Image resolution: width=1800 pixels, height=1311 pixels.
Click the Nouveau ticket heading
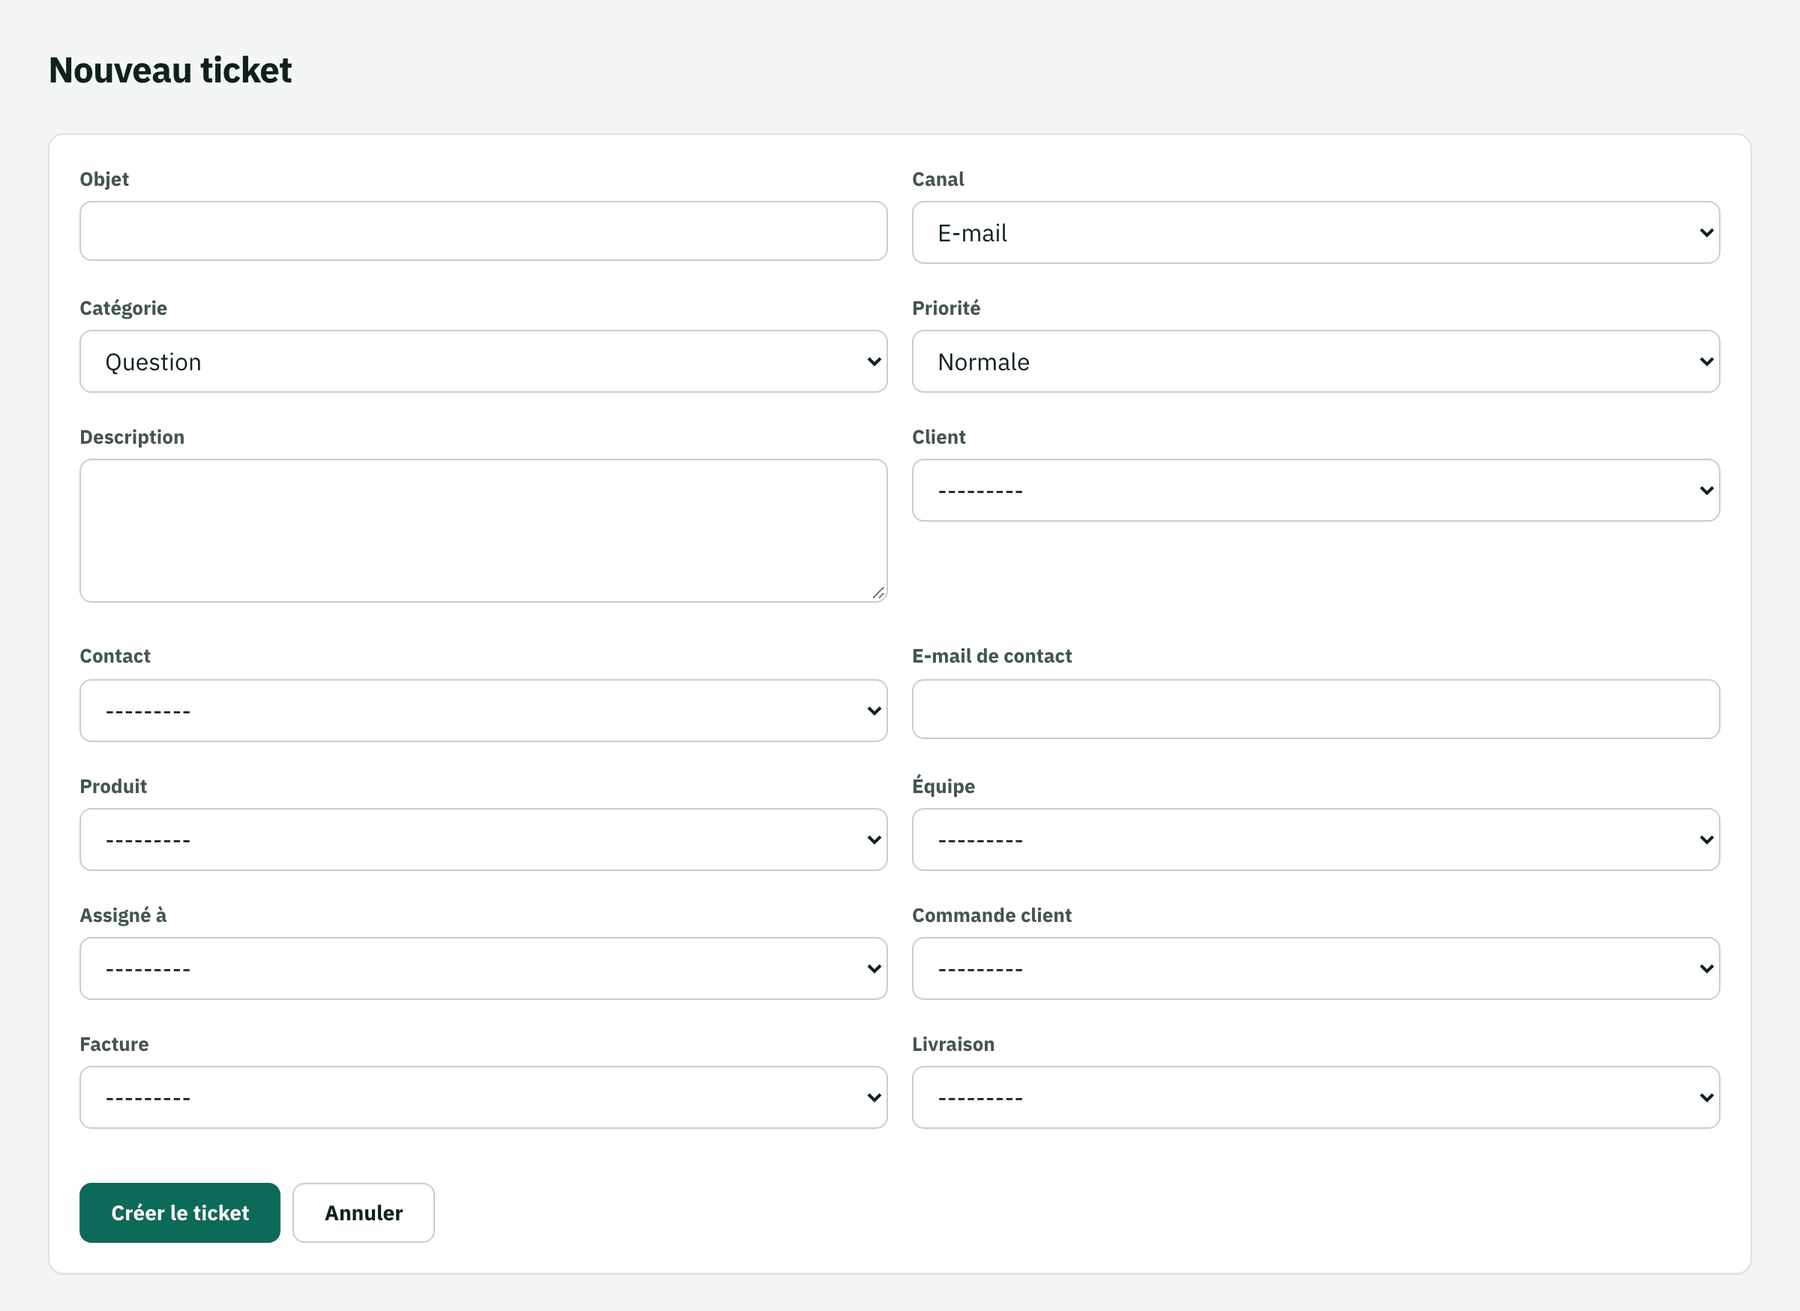click(x=170, y=70)
